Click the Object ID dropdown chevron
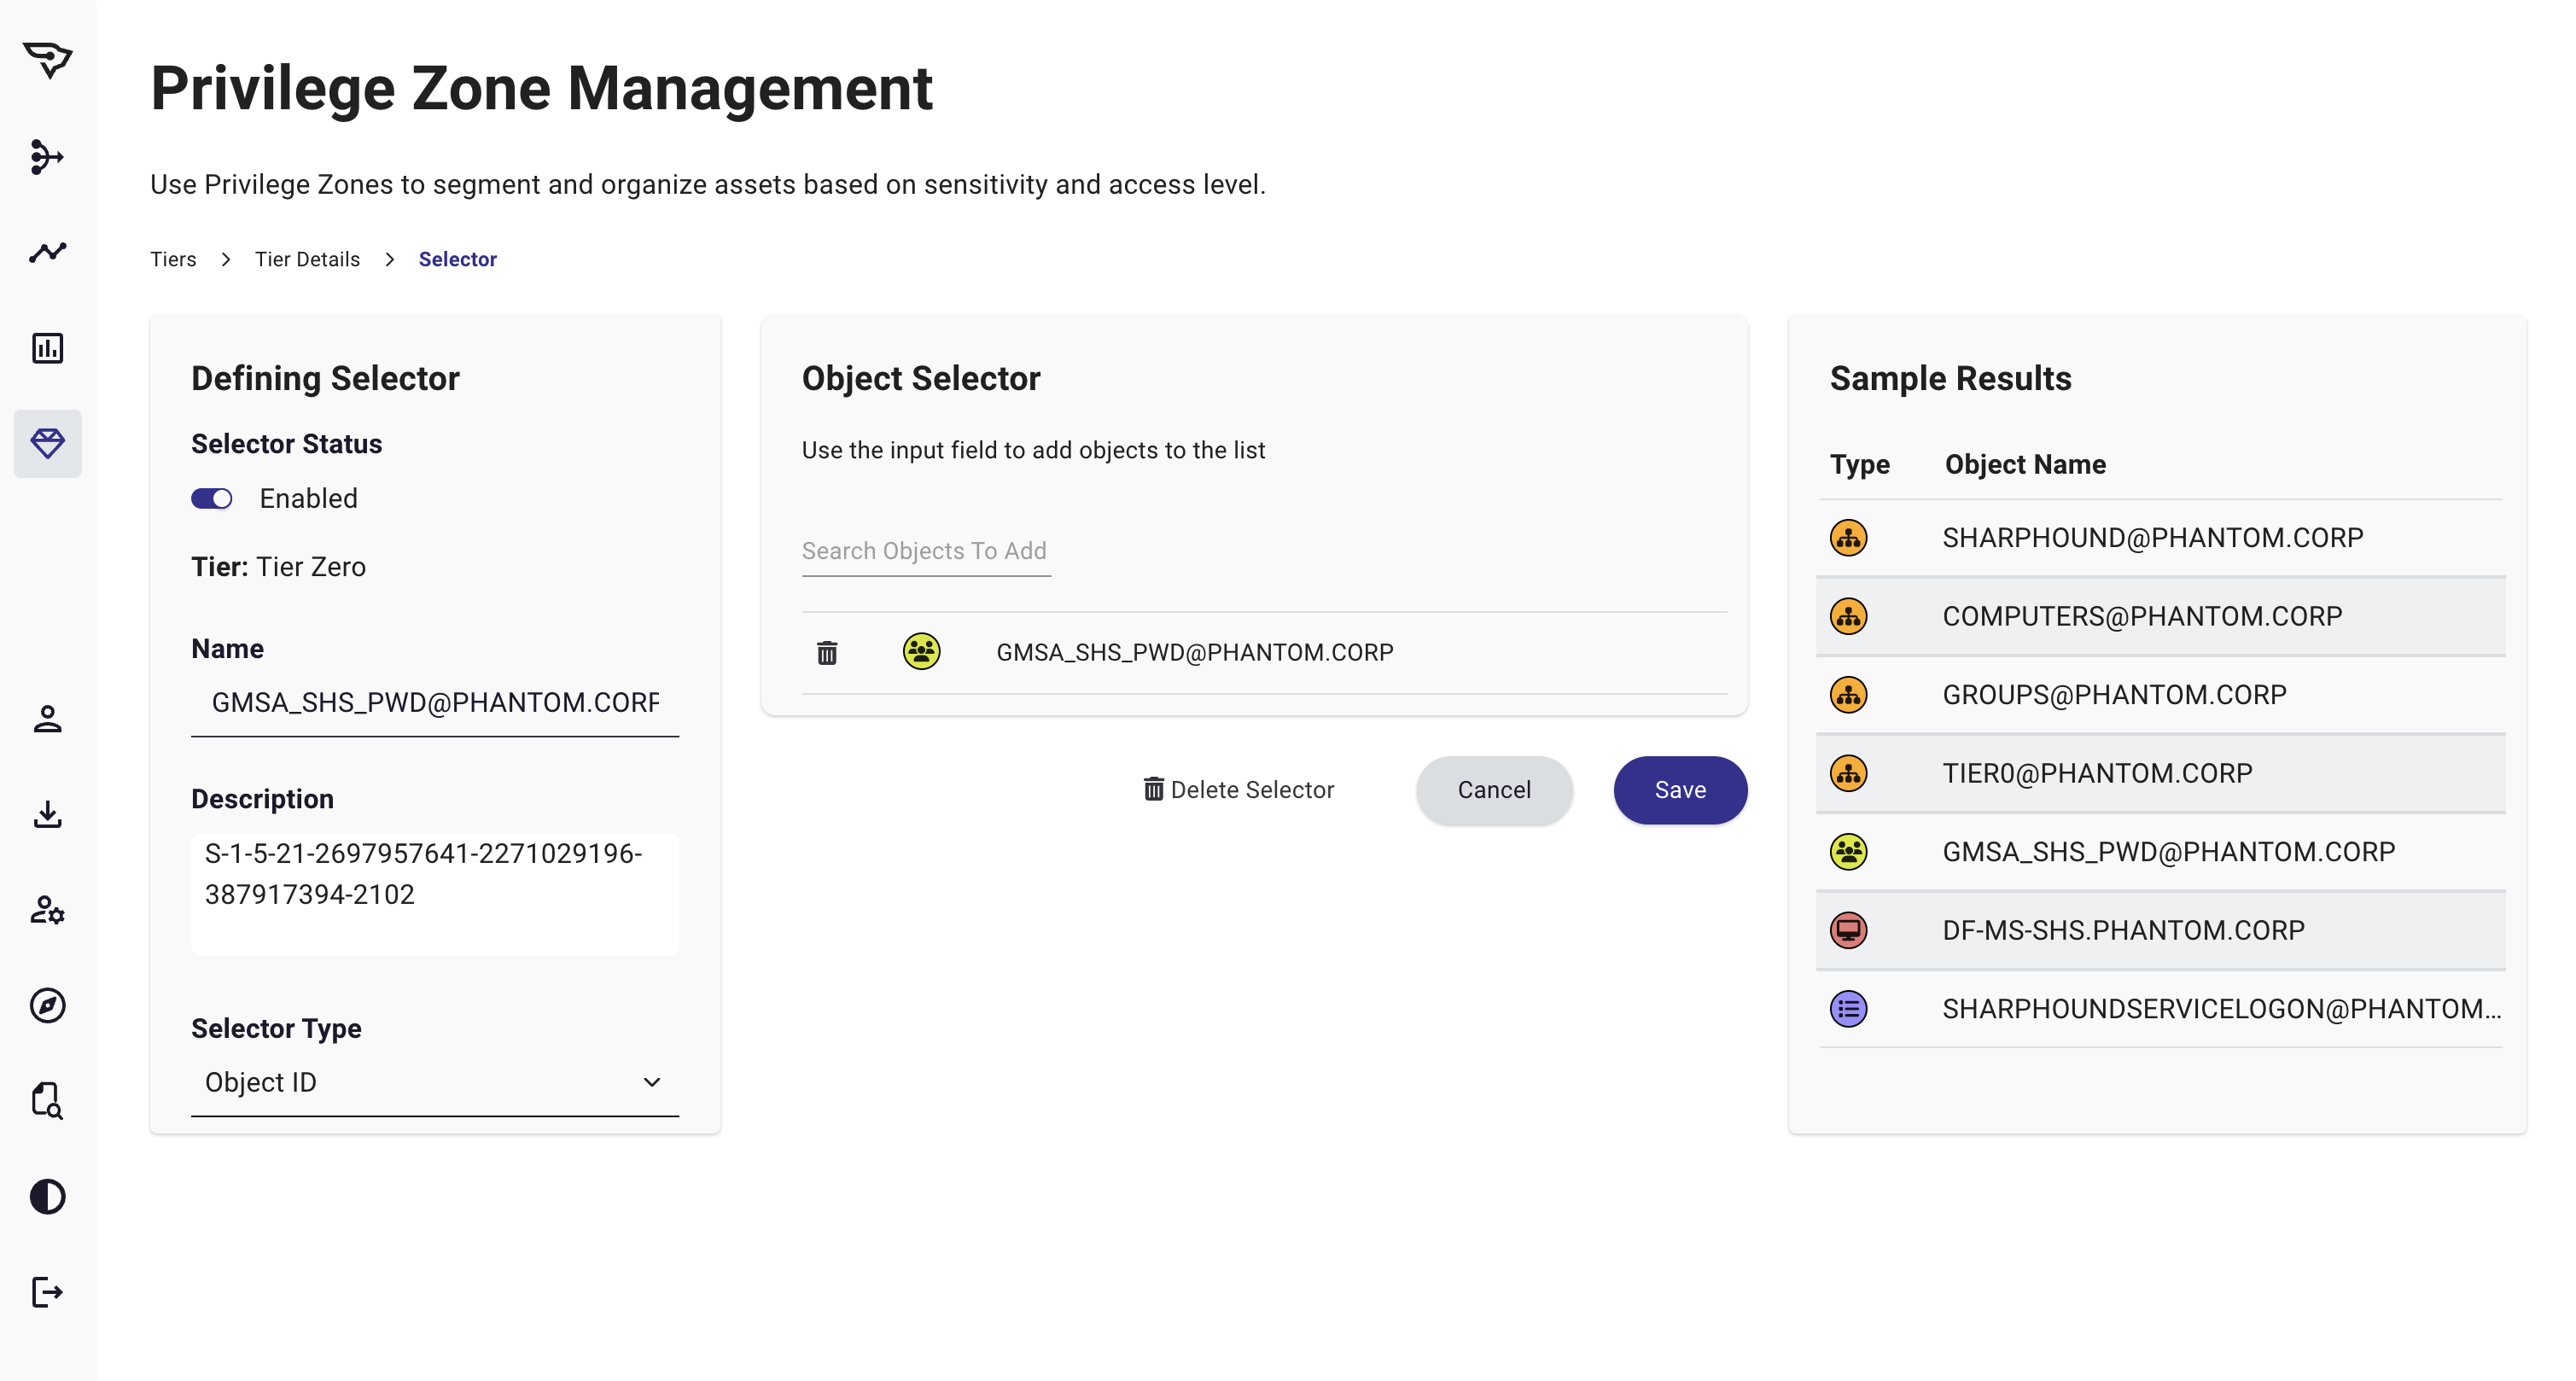This screenshot has height=1381, width=2576. (x=651, y=1082)
